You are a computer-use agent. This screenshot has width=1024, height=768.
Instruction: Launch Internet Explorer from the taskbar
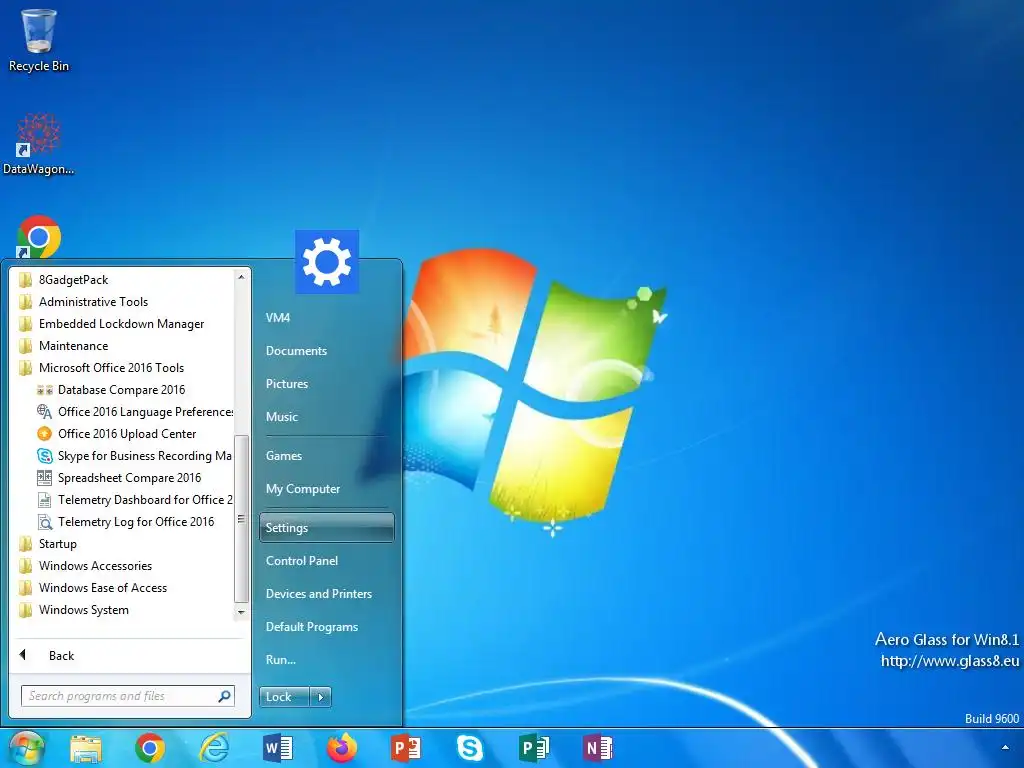(214, 748)
